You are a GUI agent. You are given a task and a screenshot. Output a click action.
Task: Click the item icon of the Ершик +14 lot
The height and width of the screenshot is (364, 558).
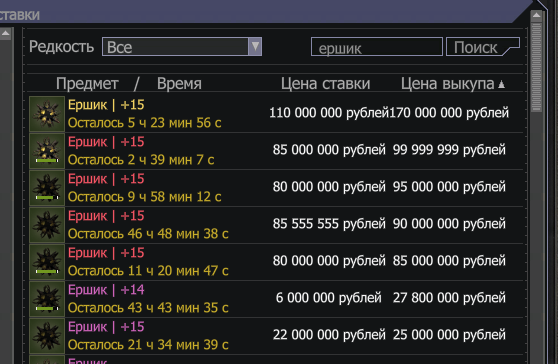click(x=47, y=299)
